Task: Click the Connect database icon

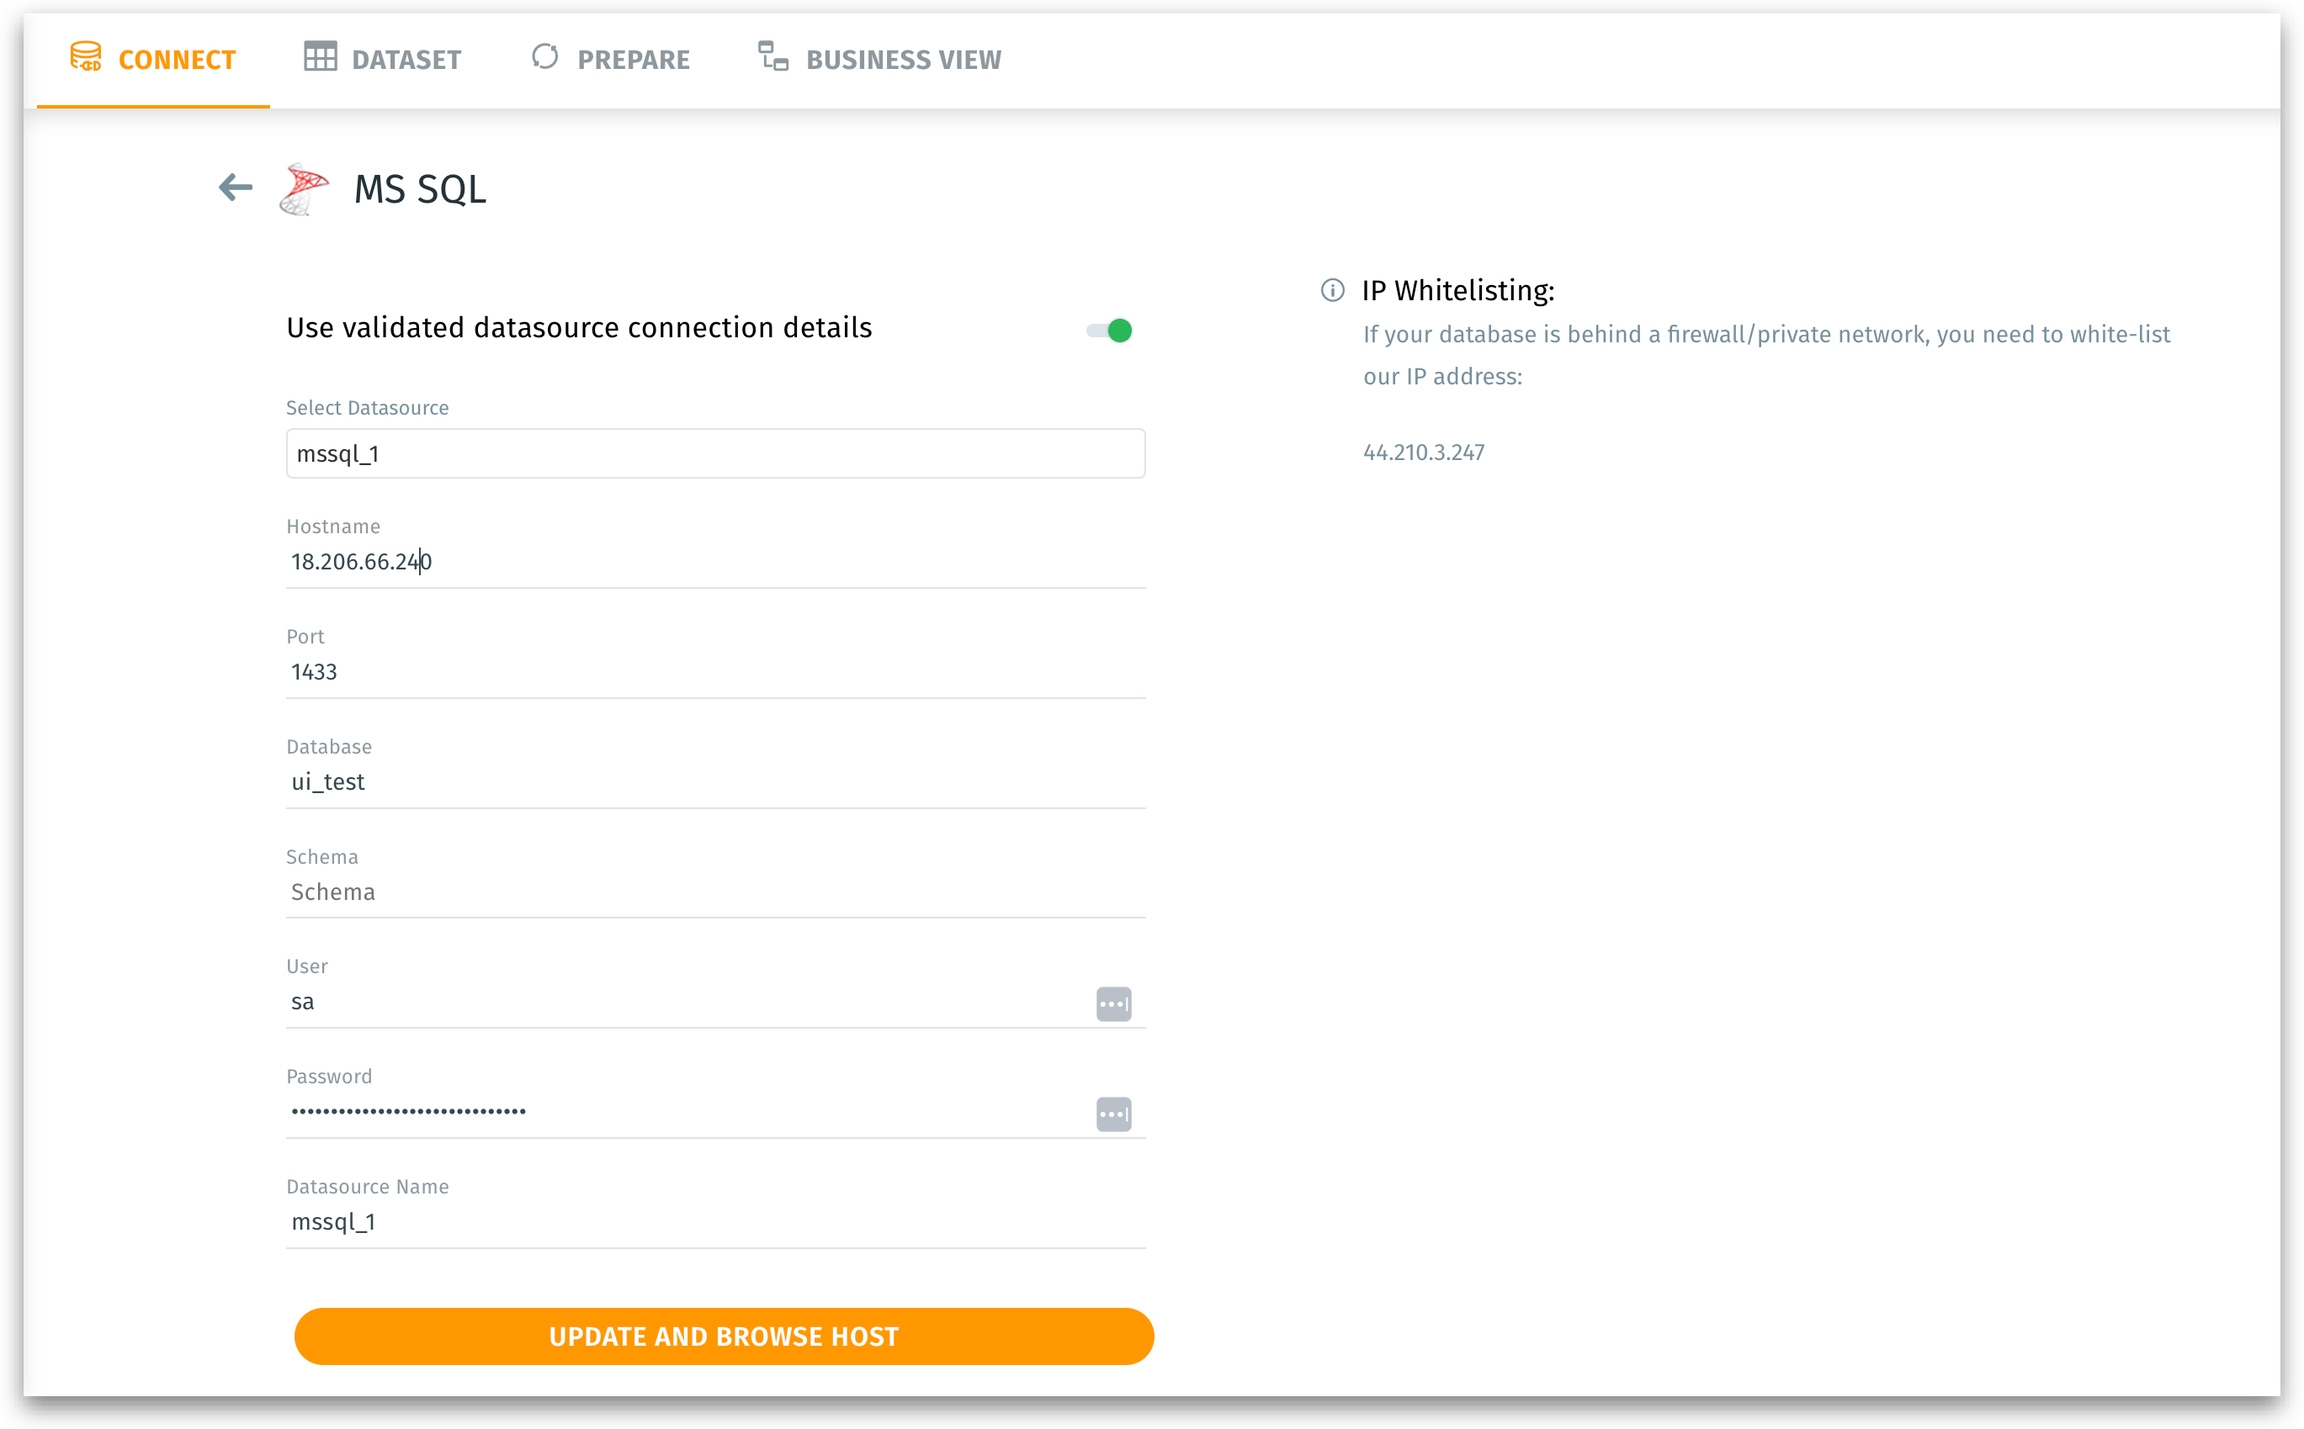Action: (86, 57)
